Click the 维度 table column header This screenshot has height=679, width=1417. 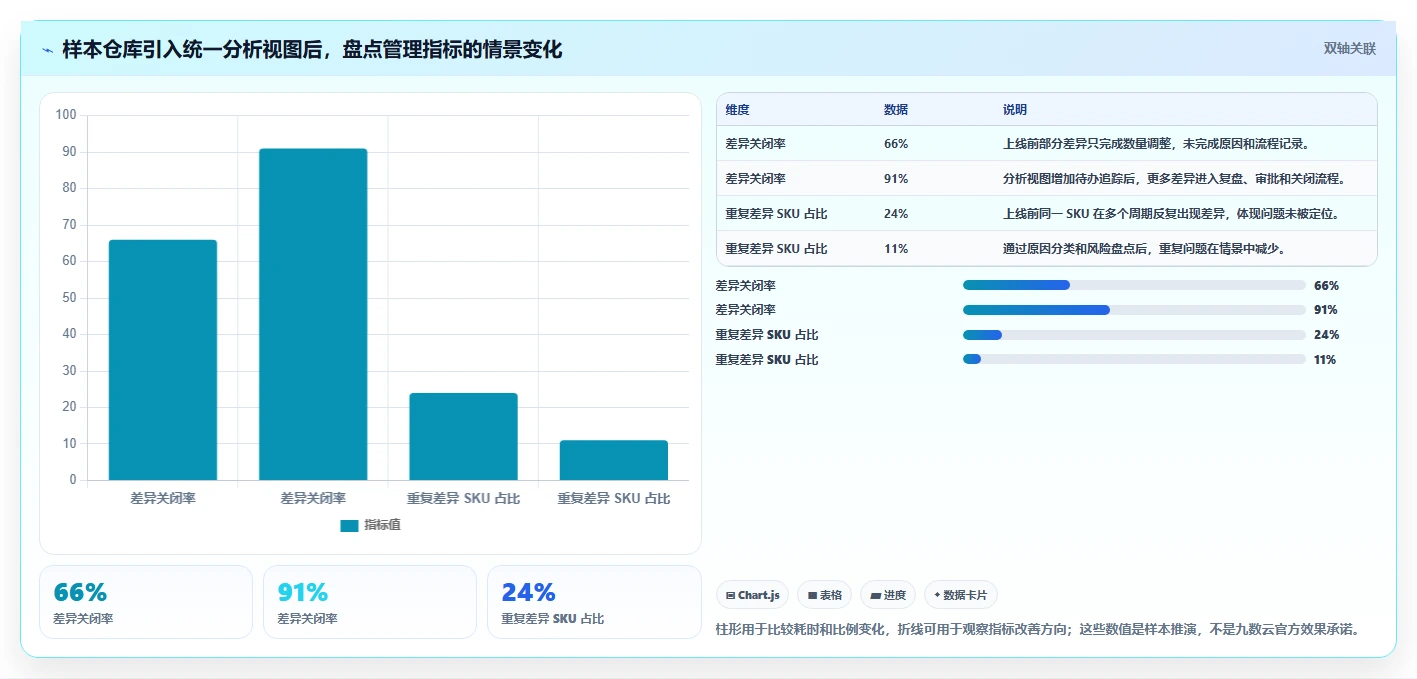pos(738,110)
